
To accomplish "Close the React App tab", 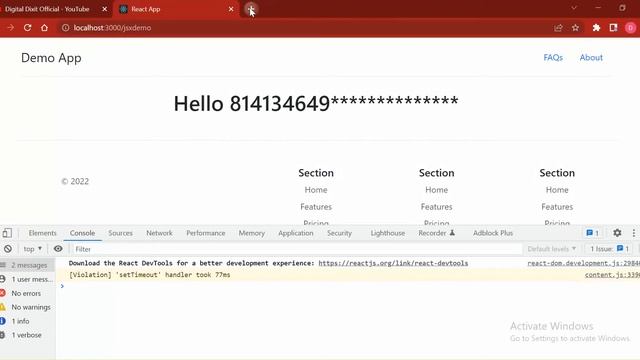I will [231, 9].
